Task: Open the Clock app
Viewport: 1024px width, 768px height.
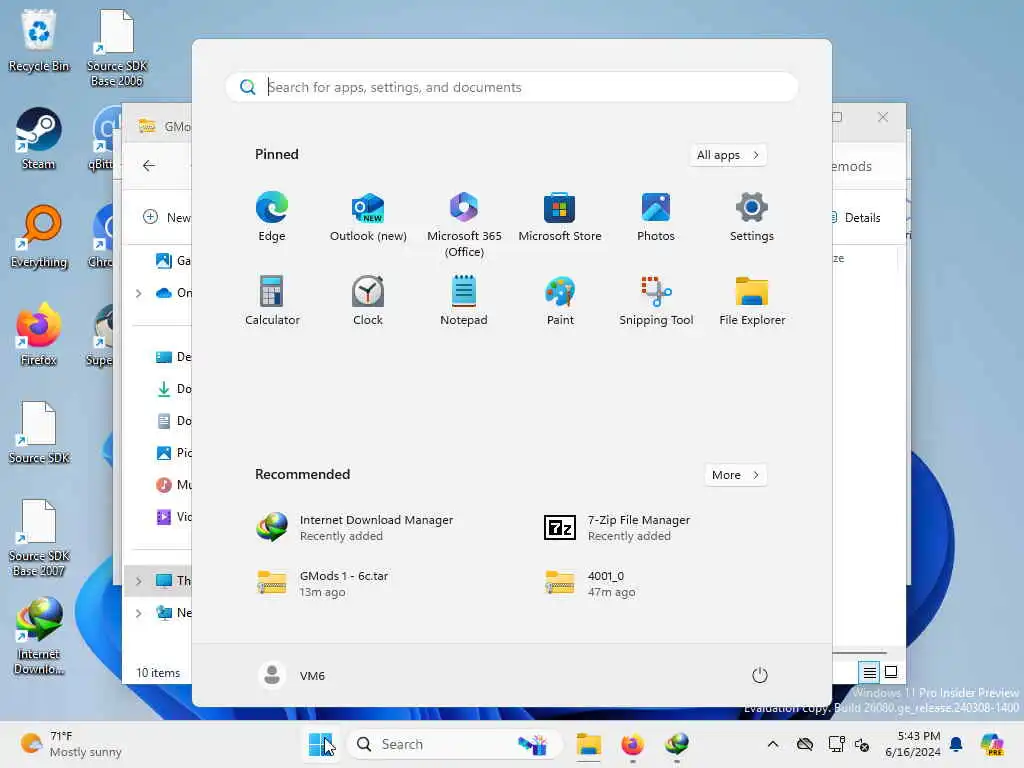Action: (x=368, y=300)
